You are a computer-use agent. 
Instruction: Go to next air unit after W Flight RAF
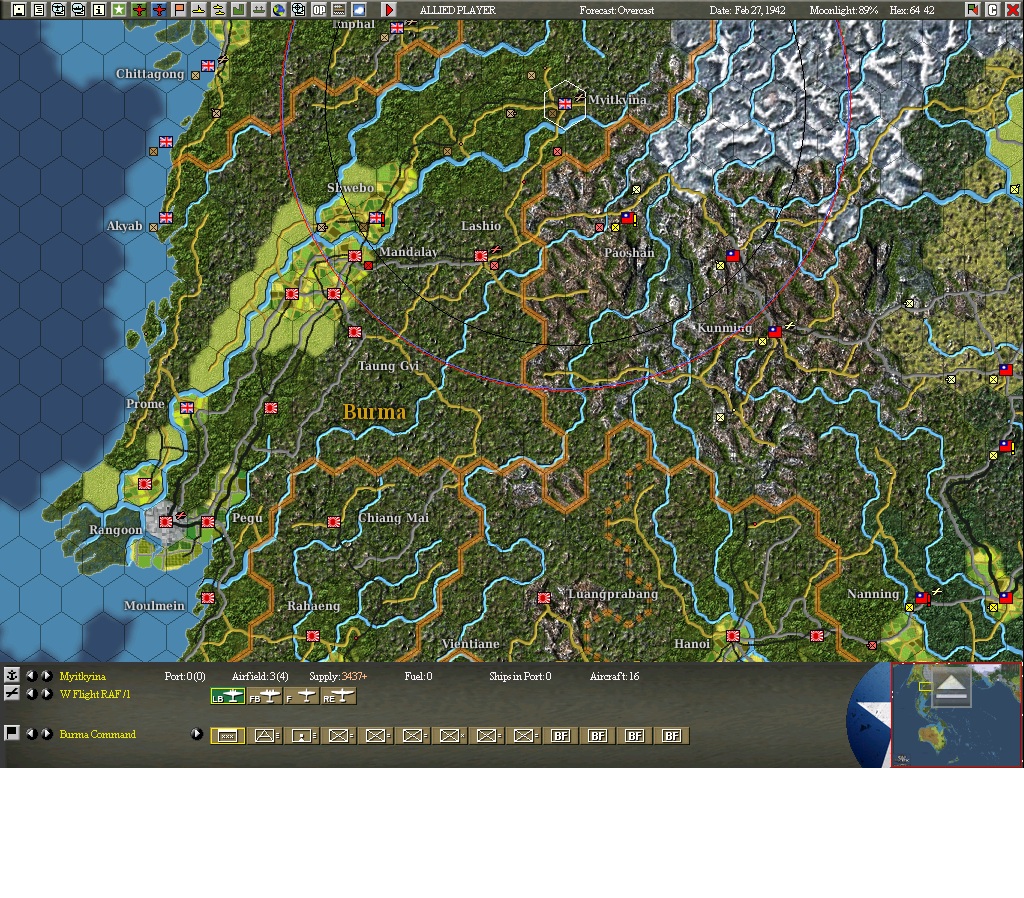click(47, 694)
